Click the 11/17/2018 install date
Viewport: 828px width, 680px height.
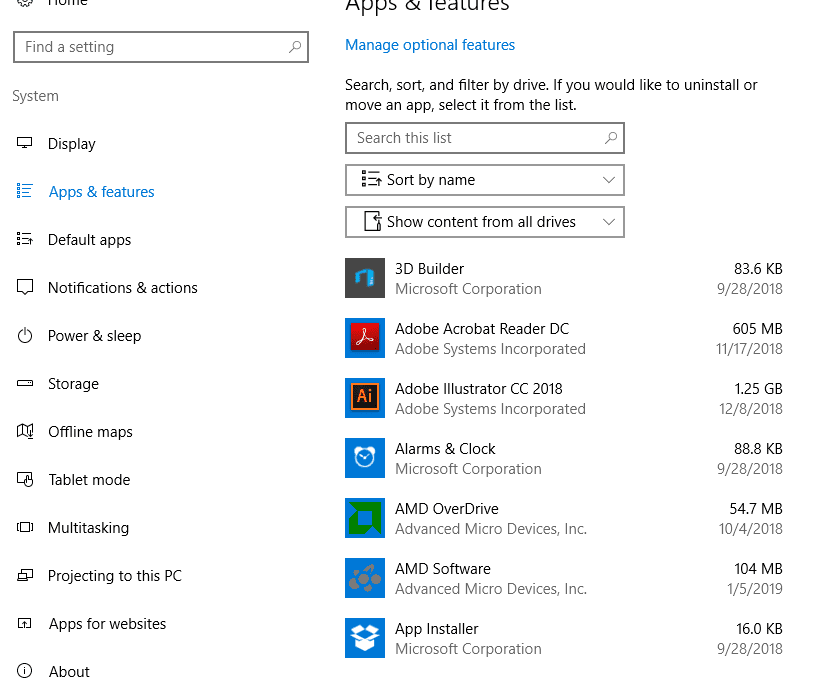749,349
